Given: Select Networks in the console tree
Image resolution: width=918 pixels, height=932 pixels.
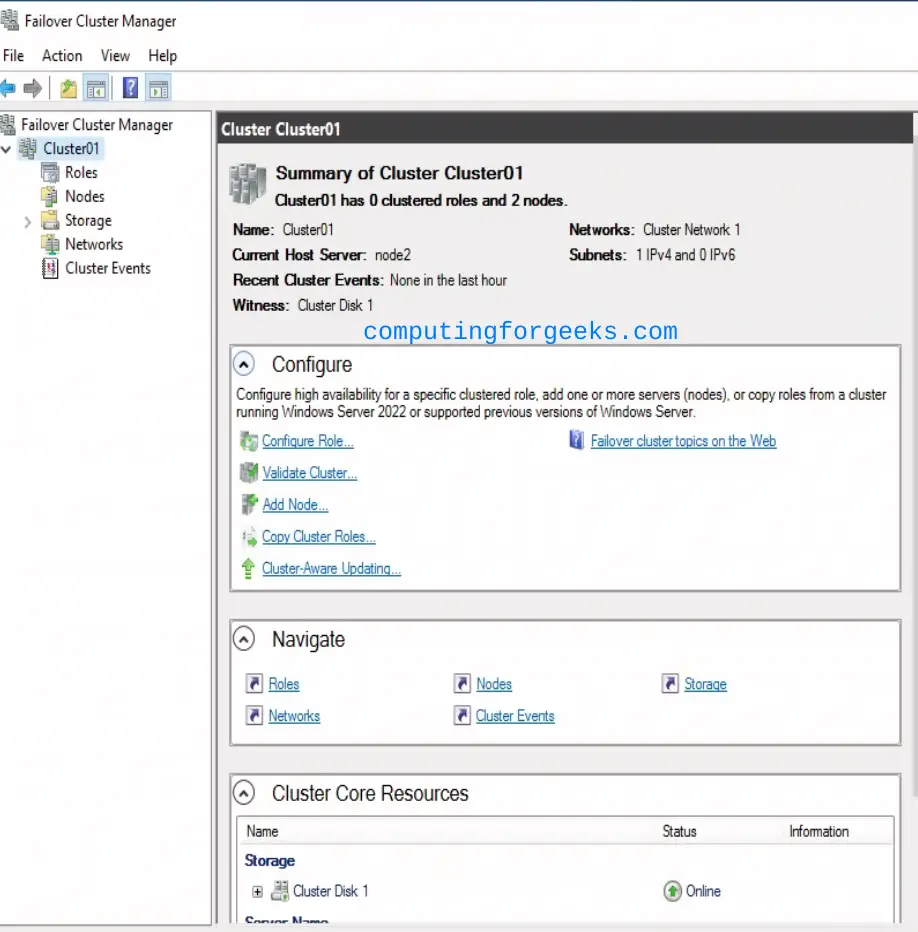Looking at the screenshot, I should tap(94, 244).
